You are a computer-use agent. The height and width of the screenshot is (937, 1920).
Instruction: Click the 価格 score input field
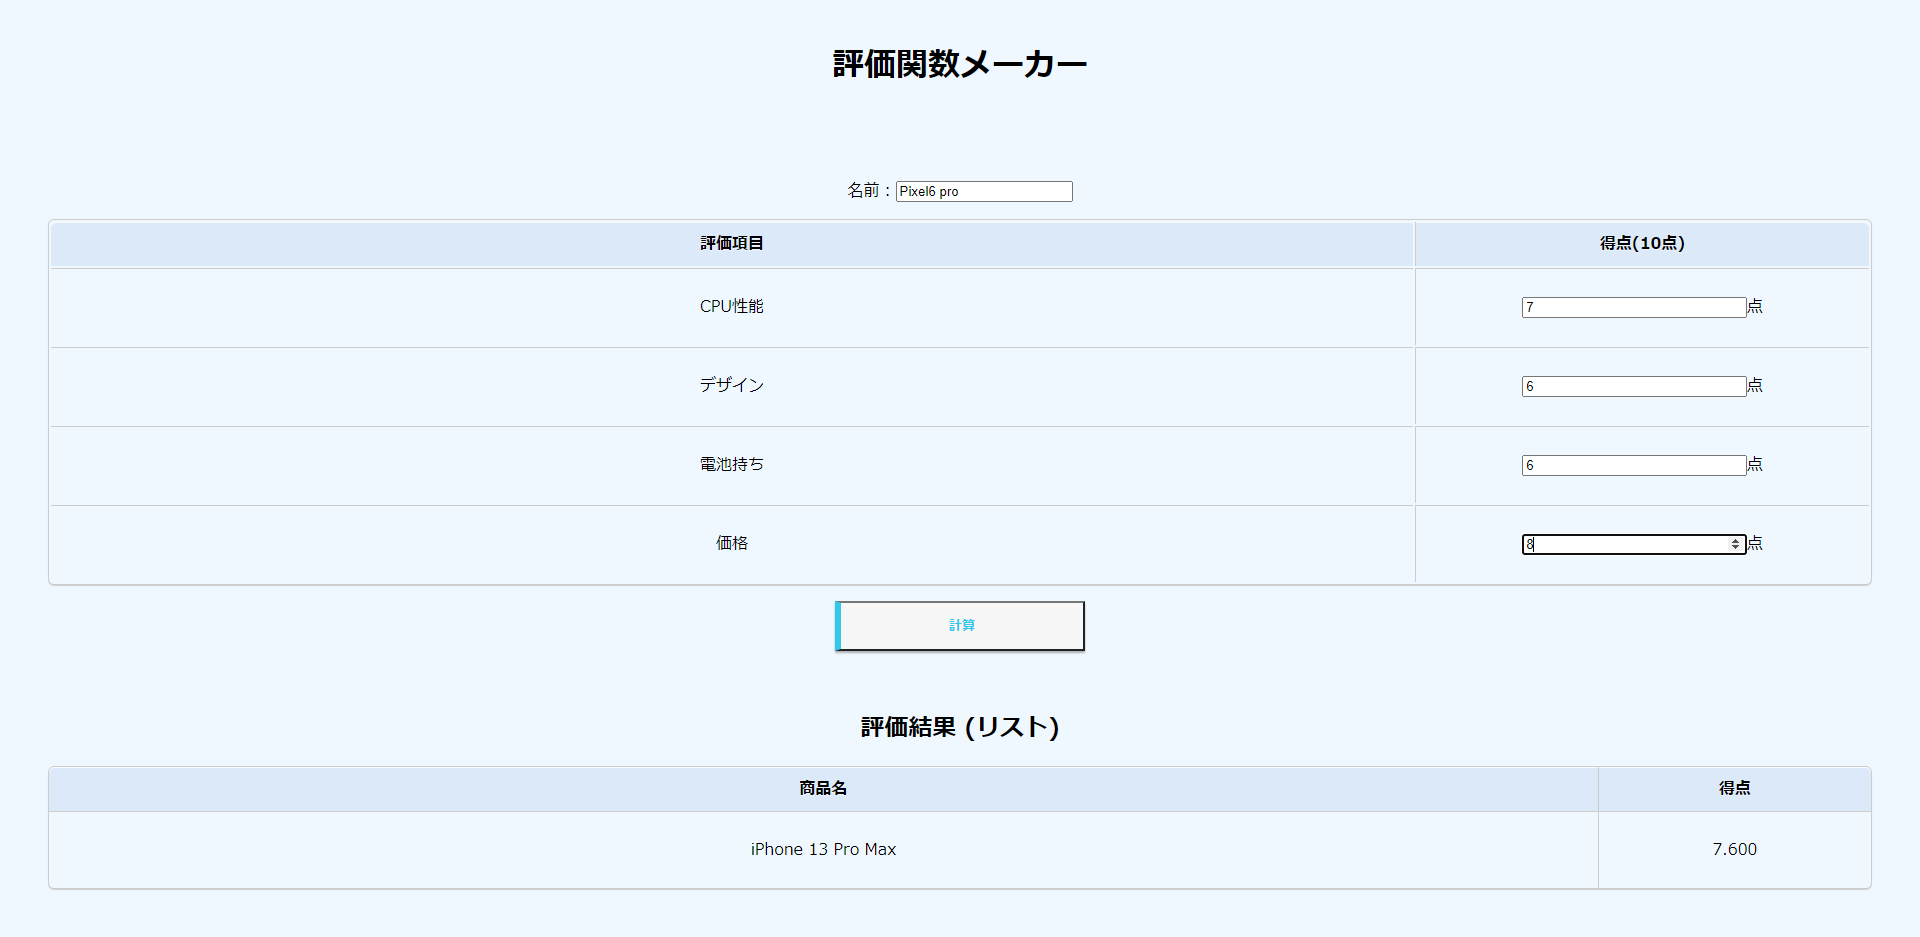[1634, 544]
